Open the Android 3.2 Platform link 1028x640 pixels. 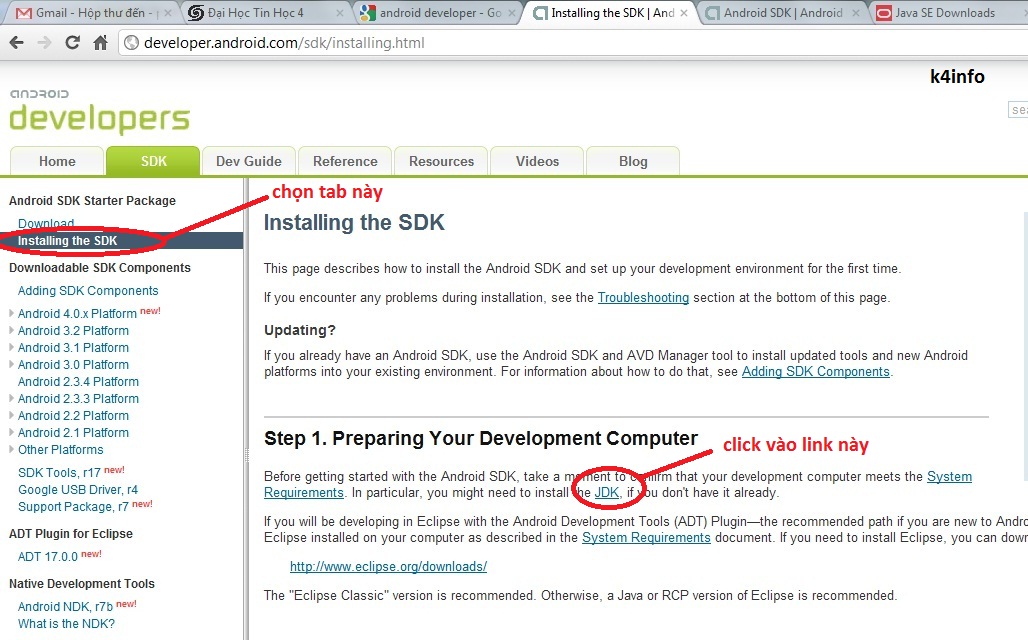pyautogui.click(x=73, y=330)
